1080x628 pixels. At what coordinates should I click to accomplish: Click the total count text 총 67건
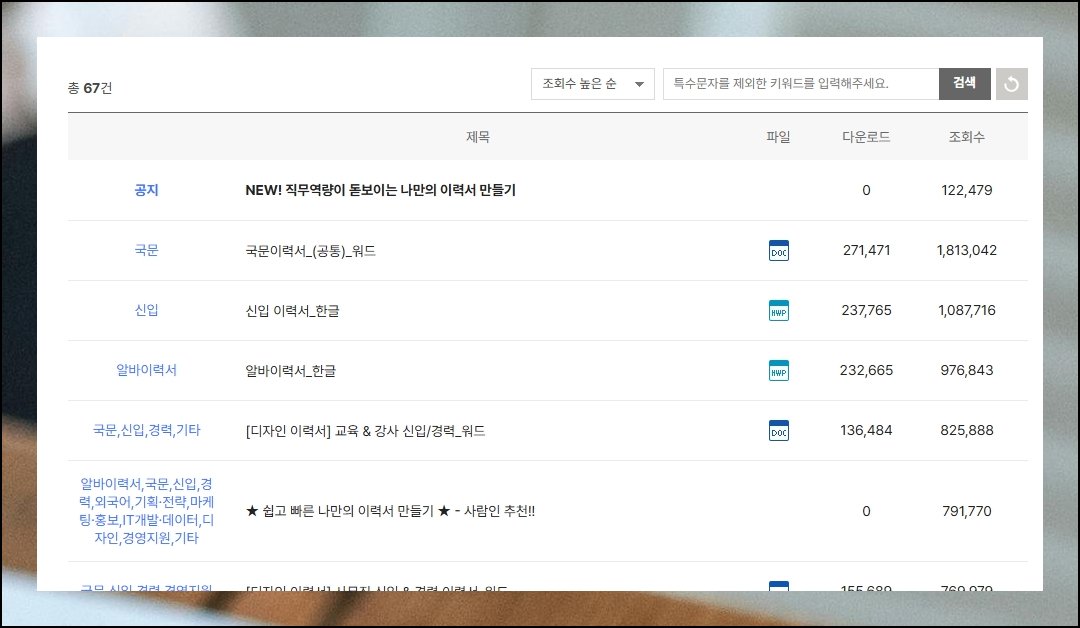[90, 88]
